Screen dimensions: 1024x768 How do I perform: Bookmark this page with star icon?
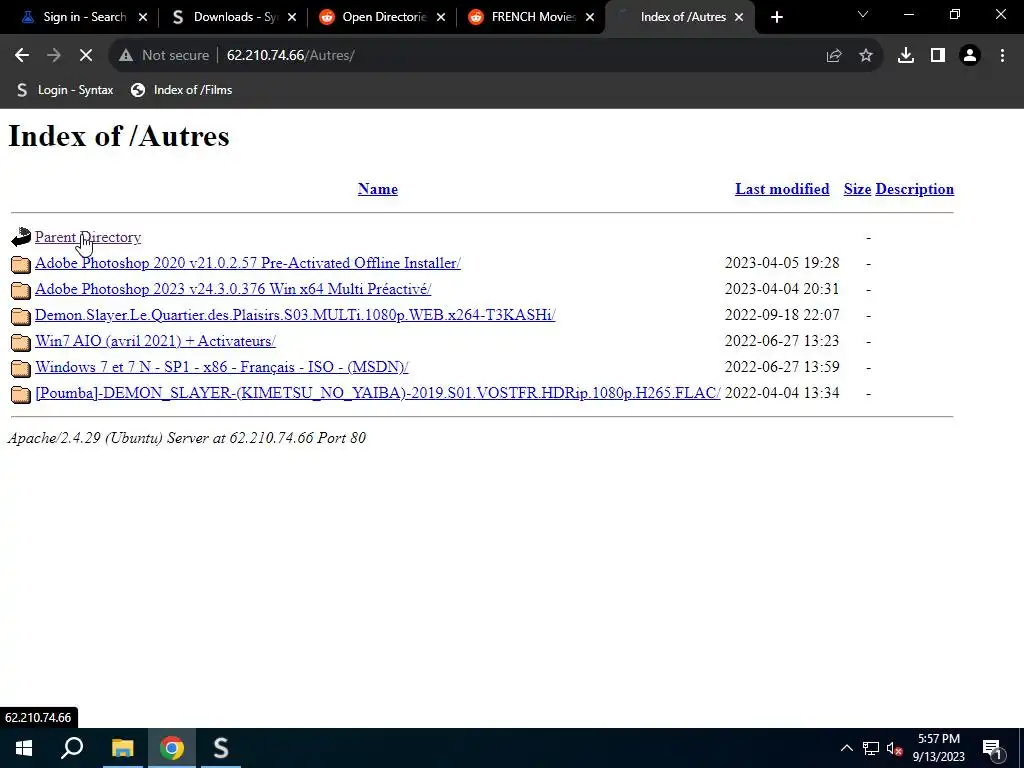coord(866,56)
